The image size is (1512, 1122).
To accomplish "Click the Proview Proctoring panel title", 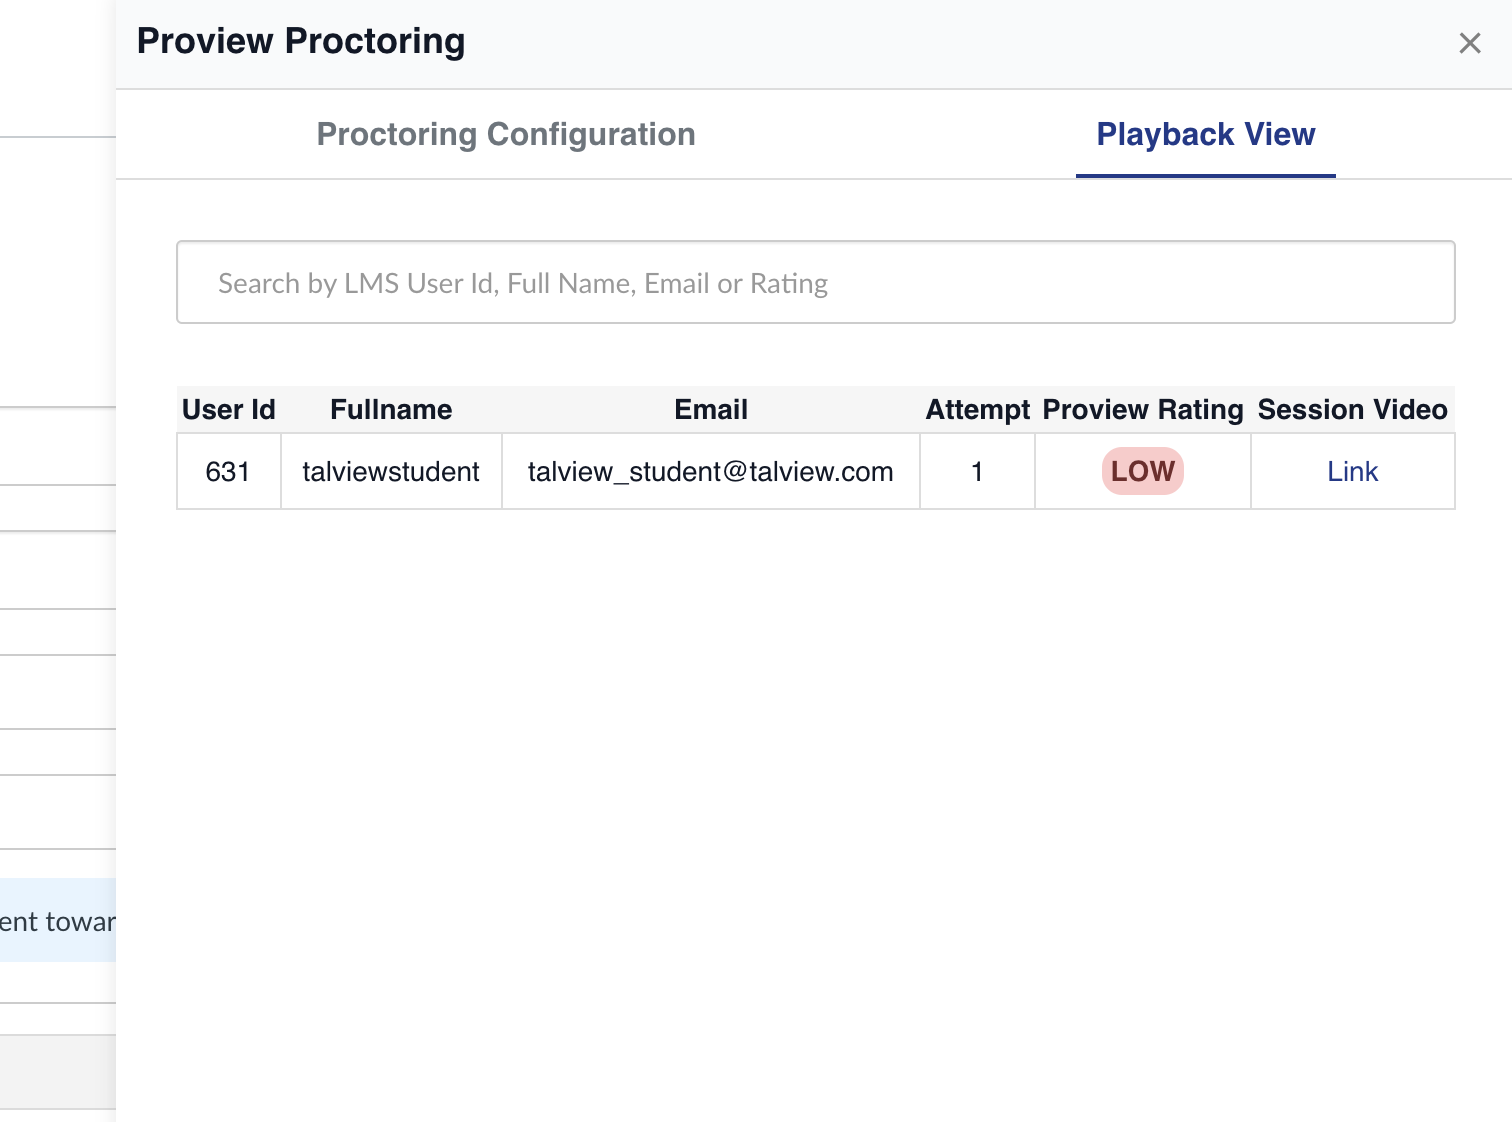I will 301,41.
